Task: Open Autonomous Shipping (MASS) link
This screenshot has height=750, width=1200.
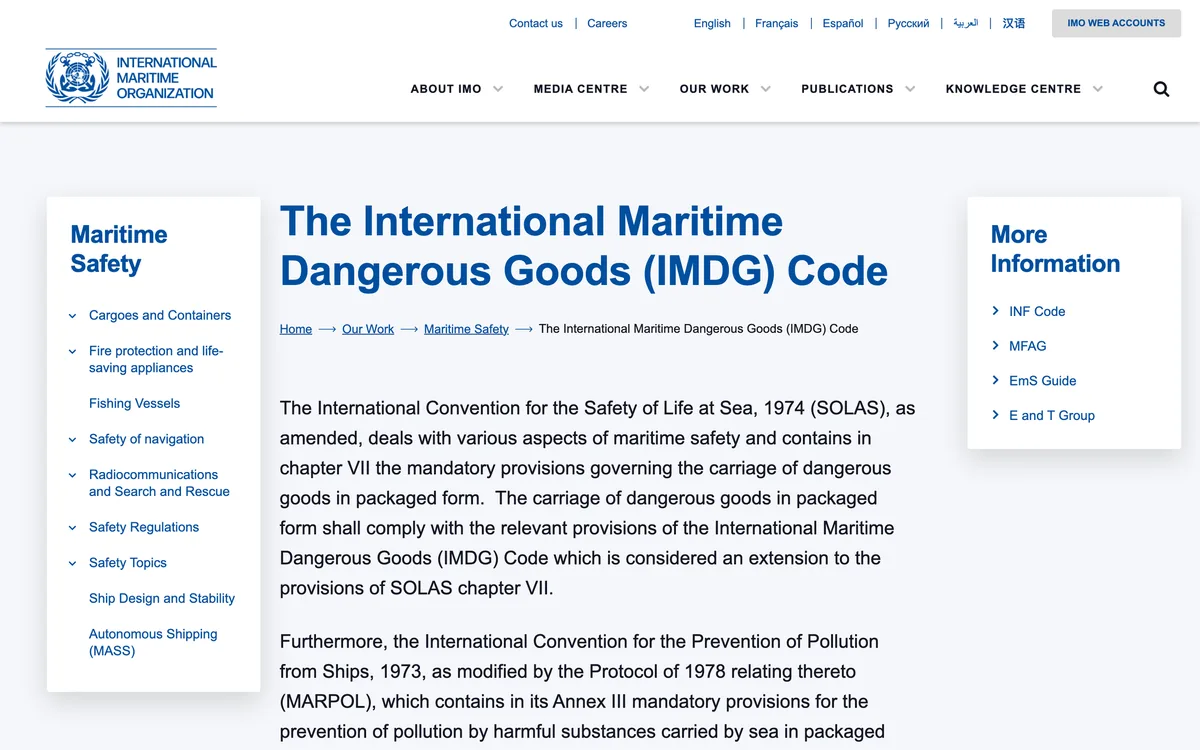Action: click(153, 642)
